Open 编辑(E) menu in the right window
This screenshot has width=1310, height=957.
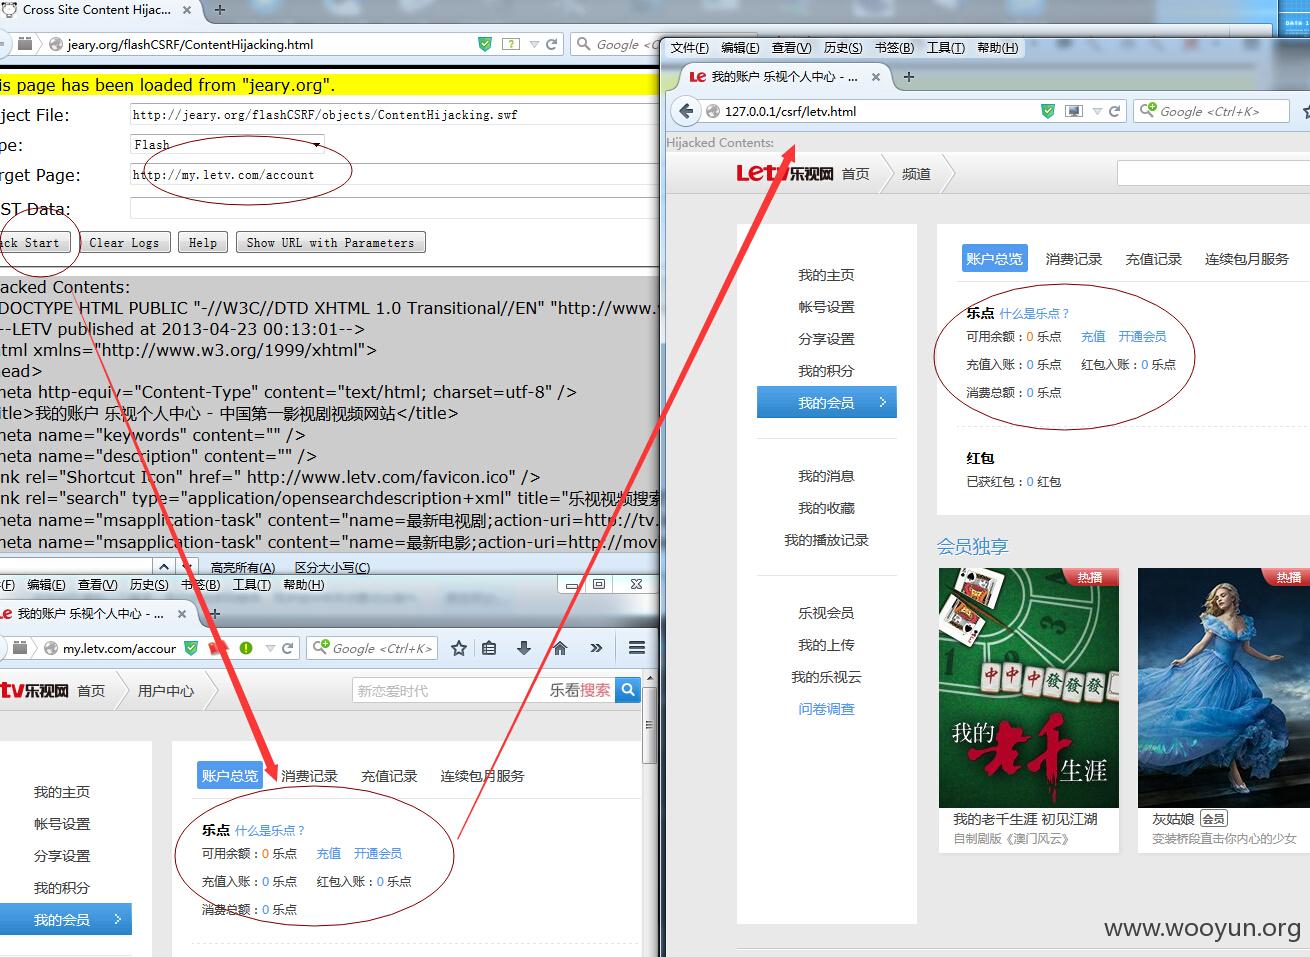click(740, 48)
